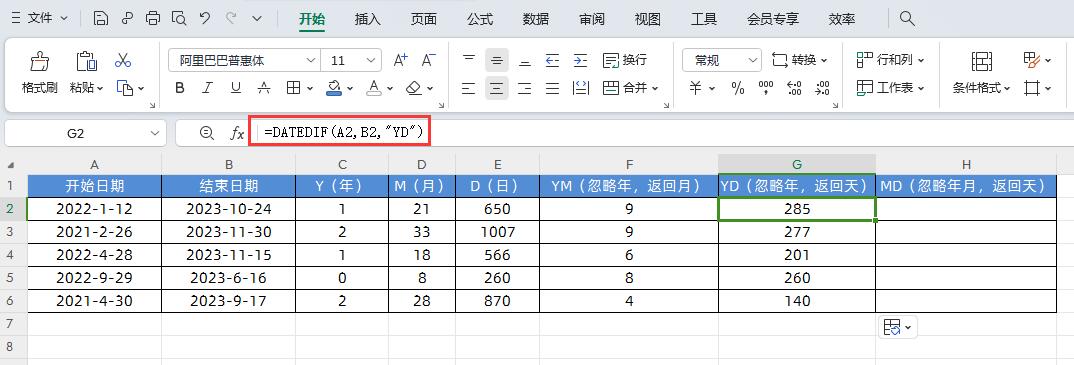
Task: Apply percent style format
Action: point(738,88)
